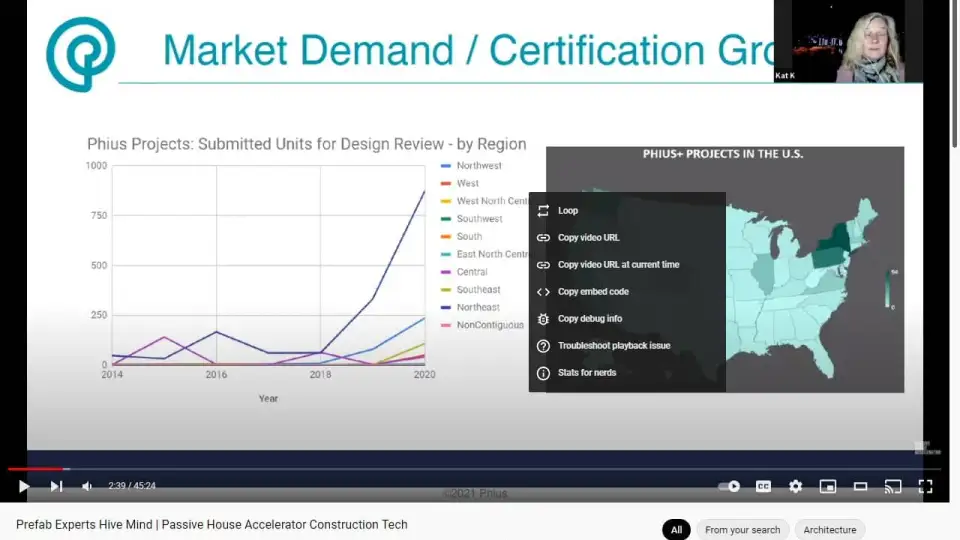Viewport: 960px width, 540px height.
Task: Choose Copy video URL option
Action: (588, 238)
